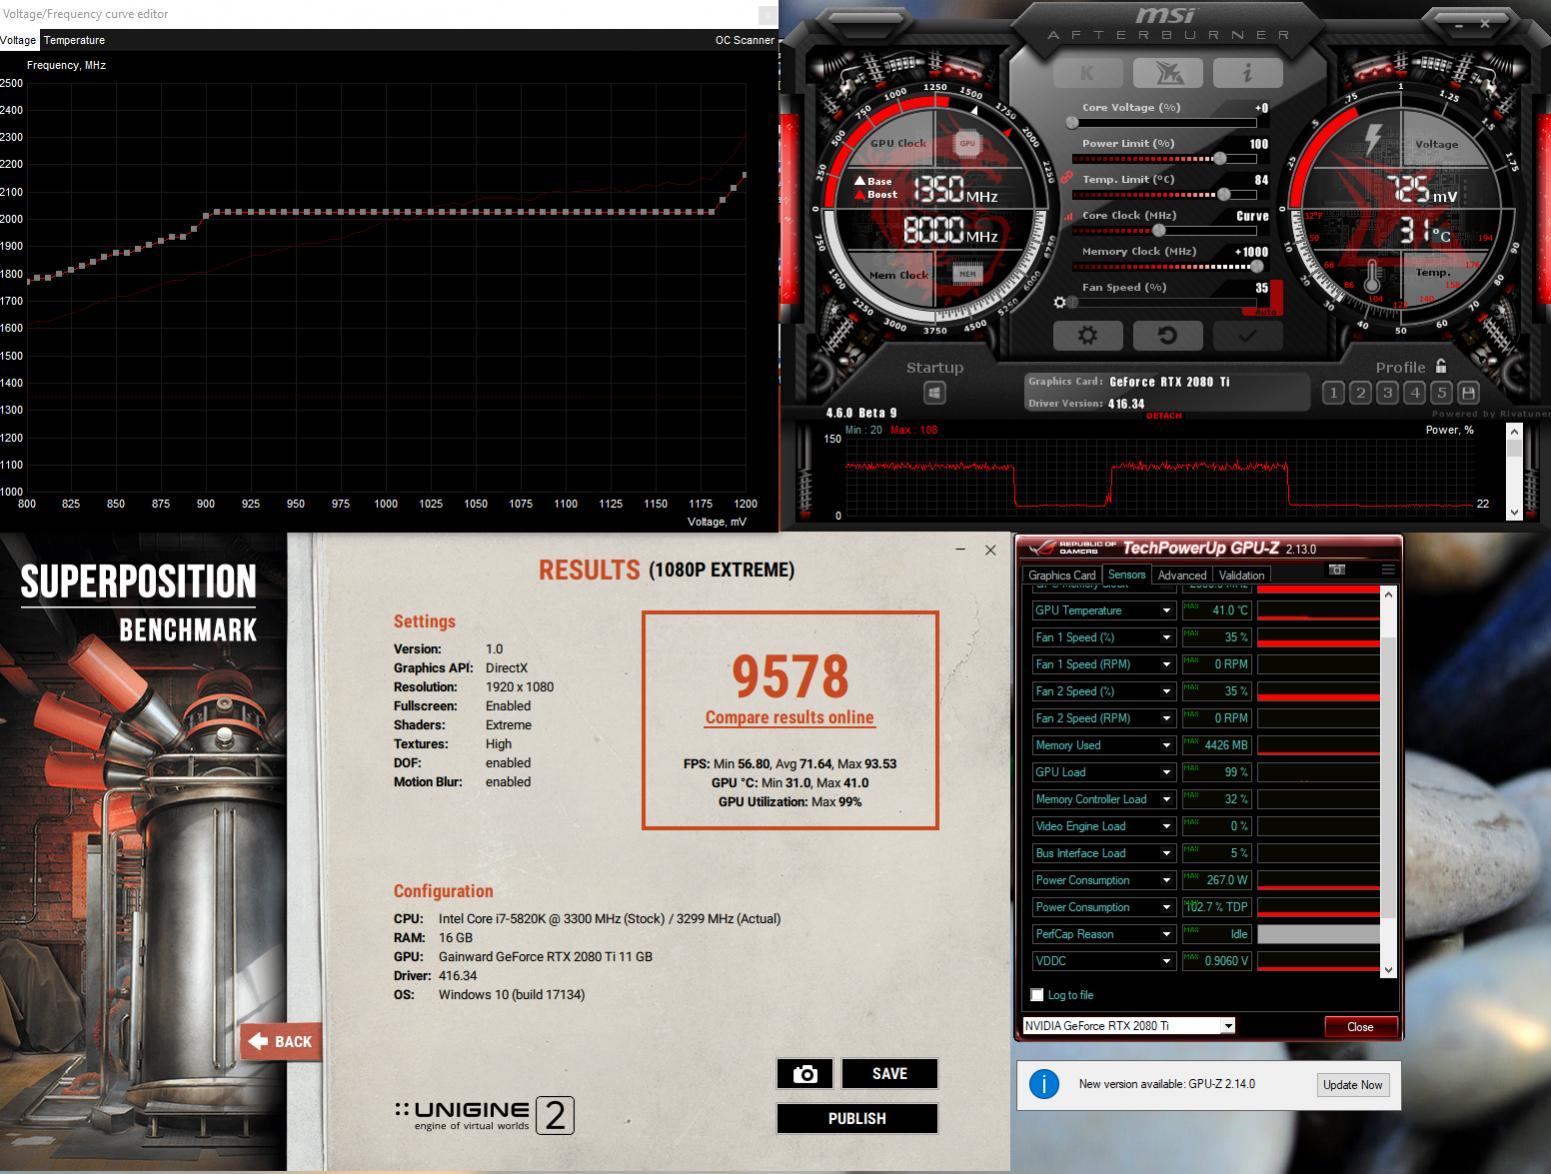
Task: Expand Fan 2 Speed (RPM) dropdown
Action: click(x=1166, y=719)
